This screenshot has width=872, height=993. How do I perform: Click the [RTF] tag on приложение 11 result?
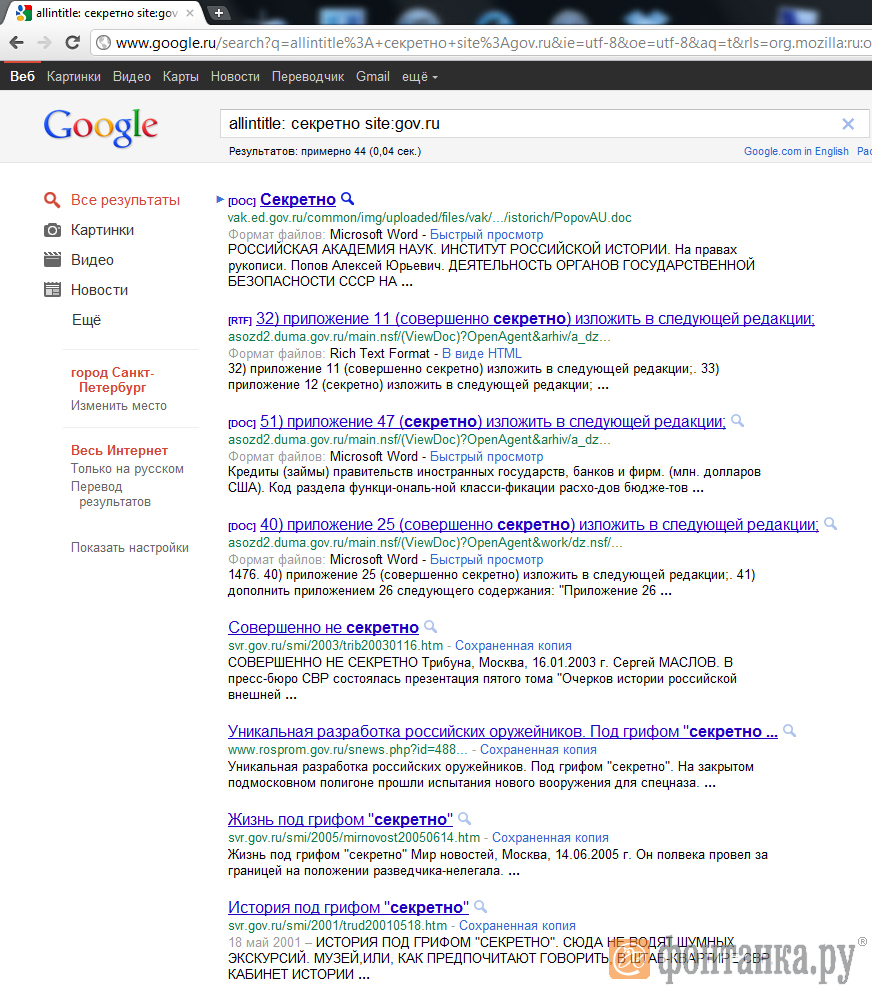point(240,320)
